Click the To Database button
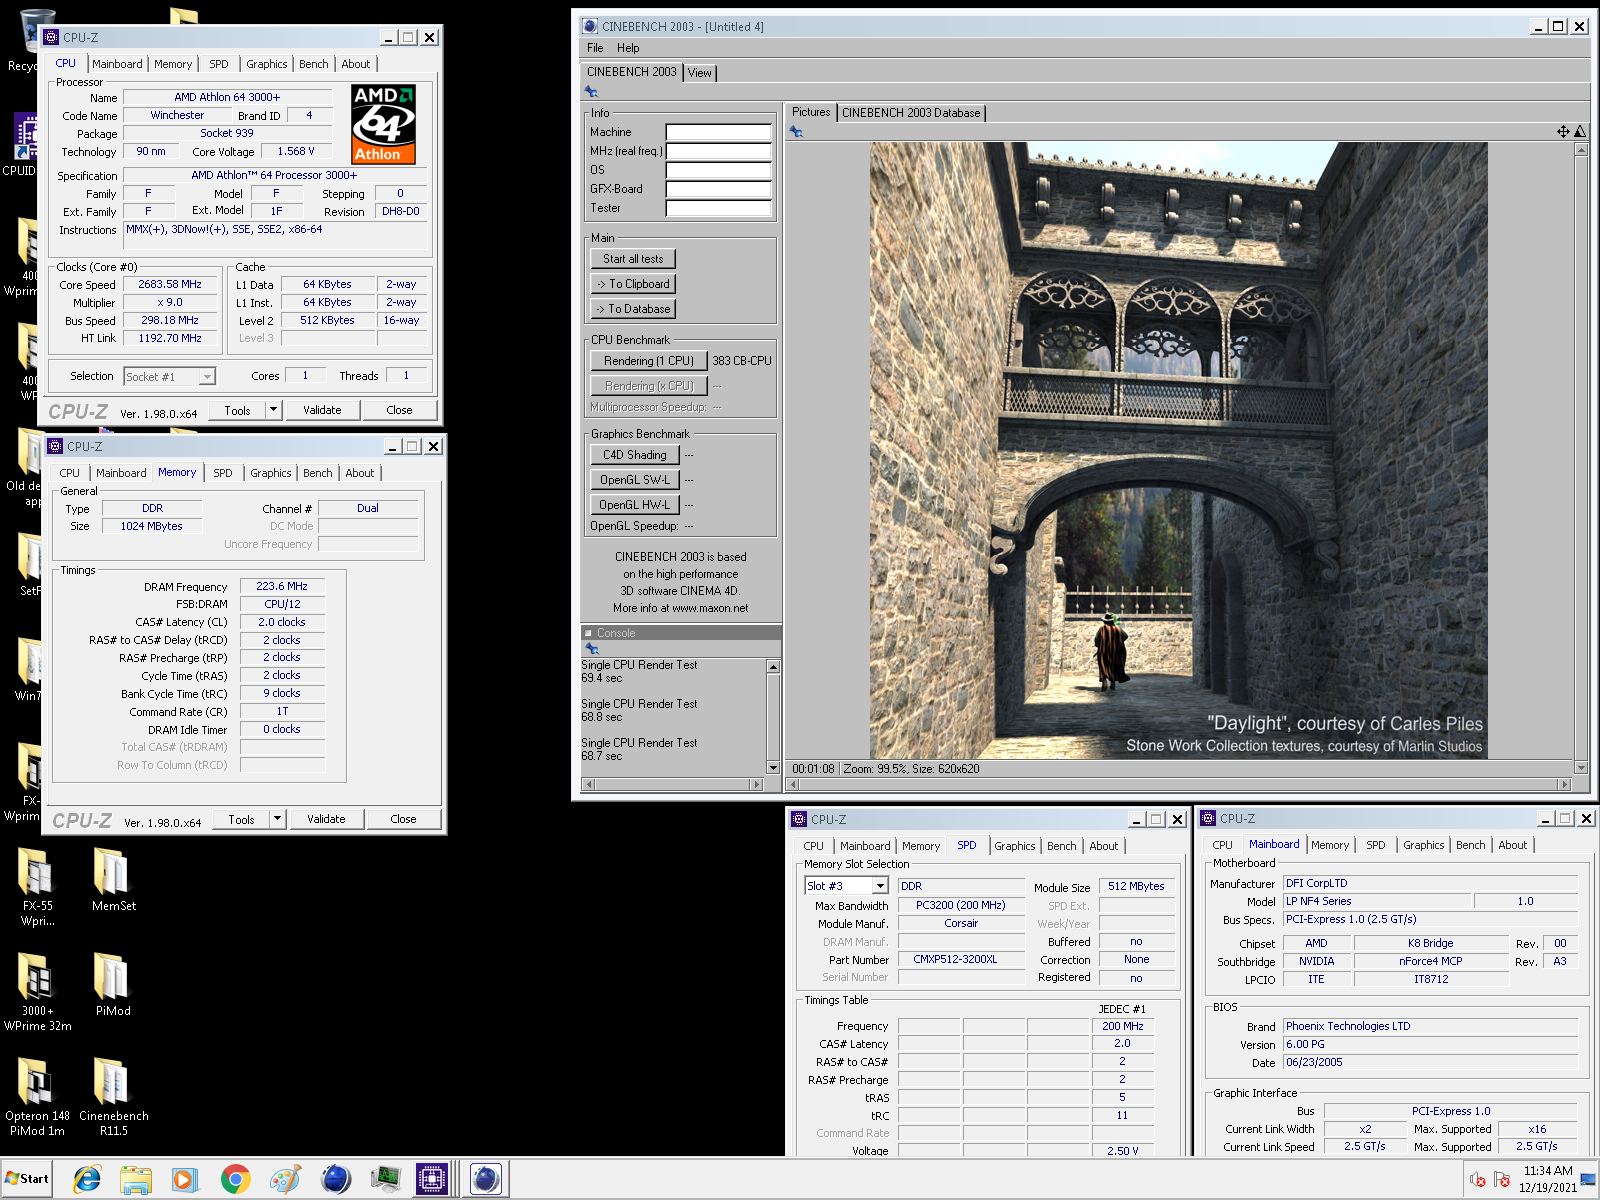 [x=633, y=309]
